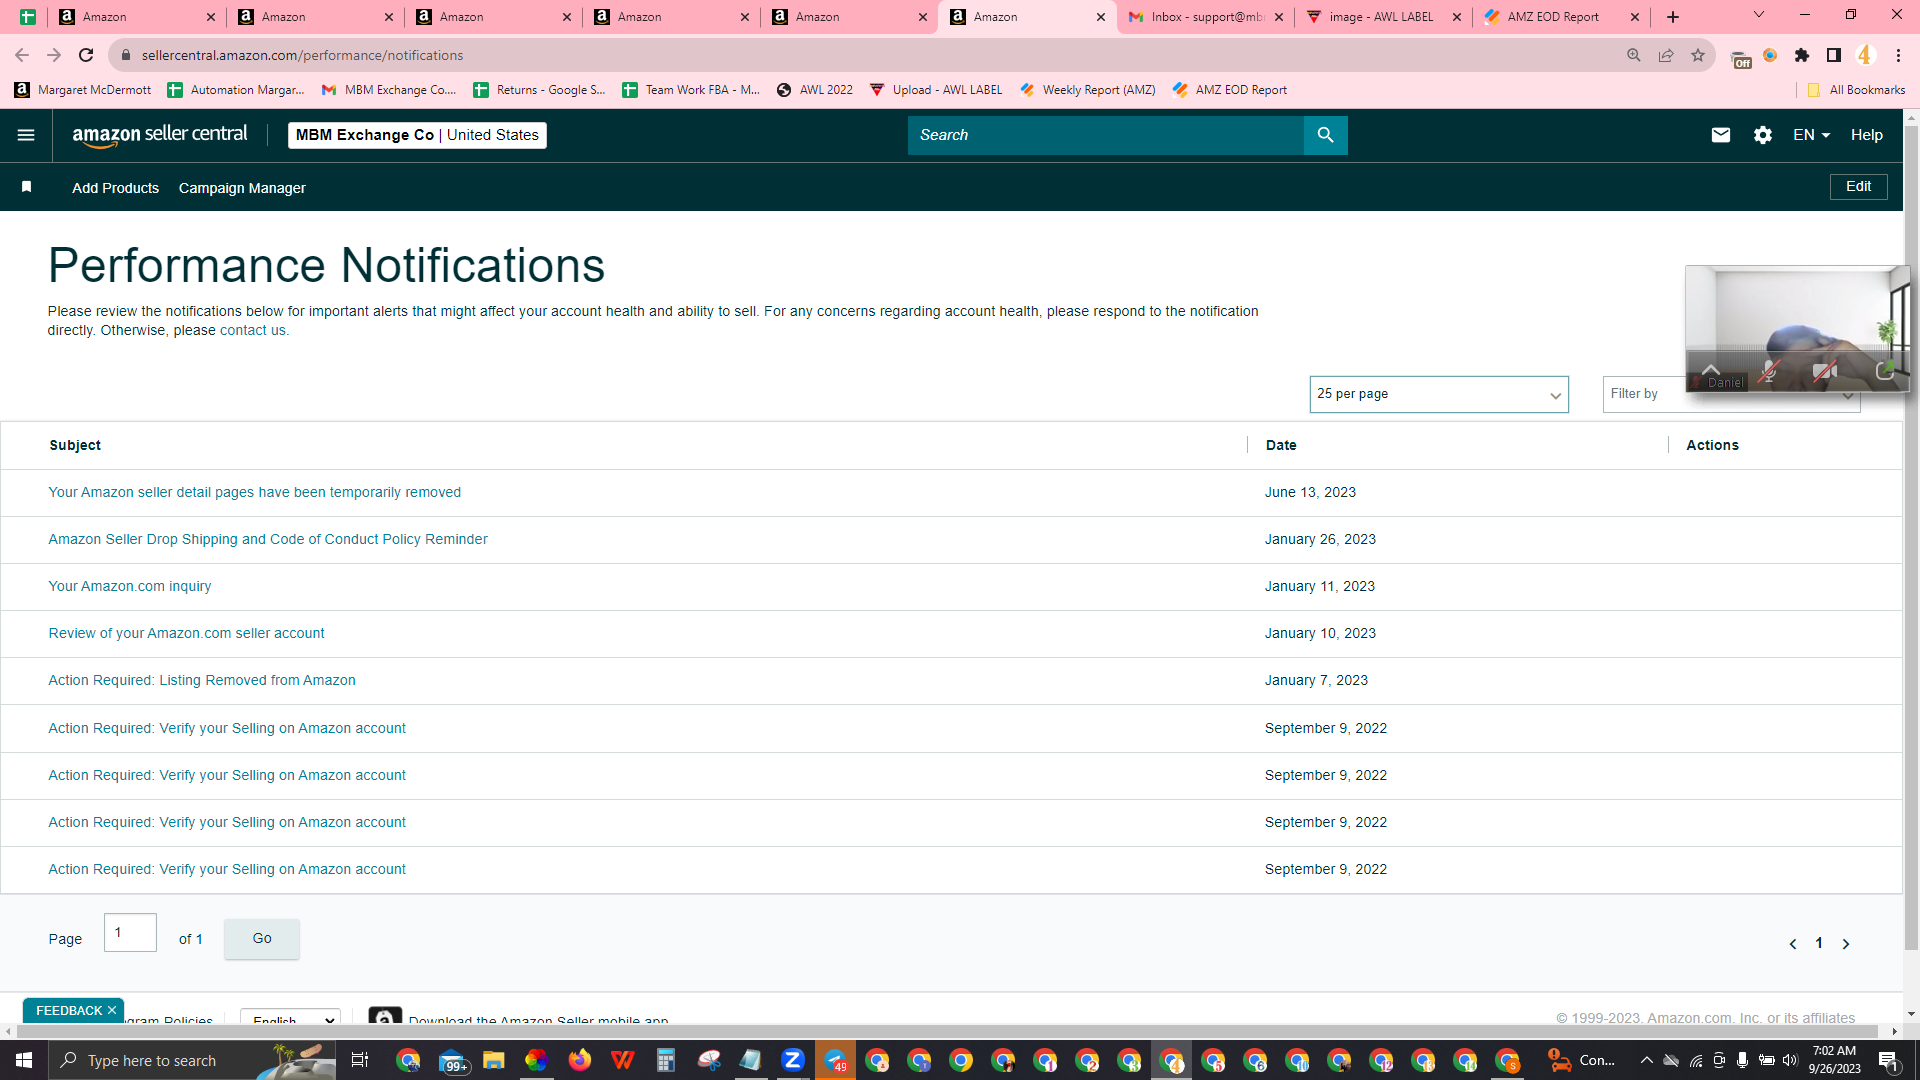Open the Calculator from the taskbar

point(666,1060)
